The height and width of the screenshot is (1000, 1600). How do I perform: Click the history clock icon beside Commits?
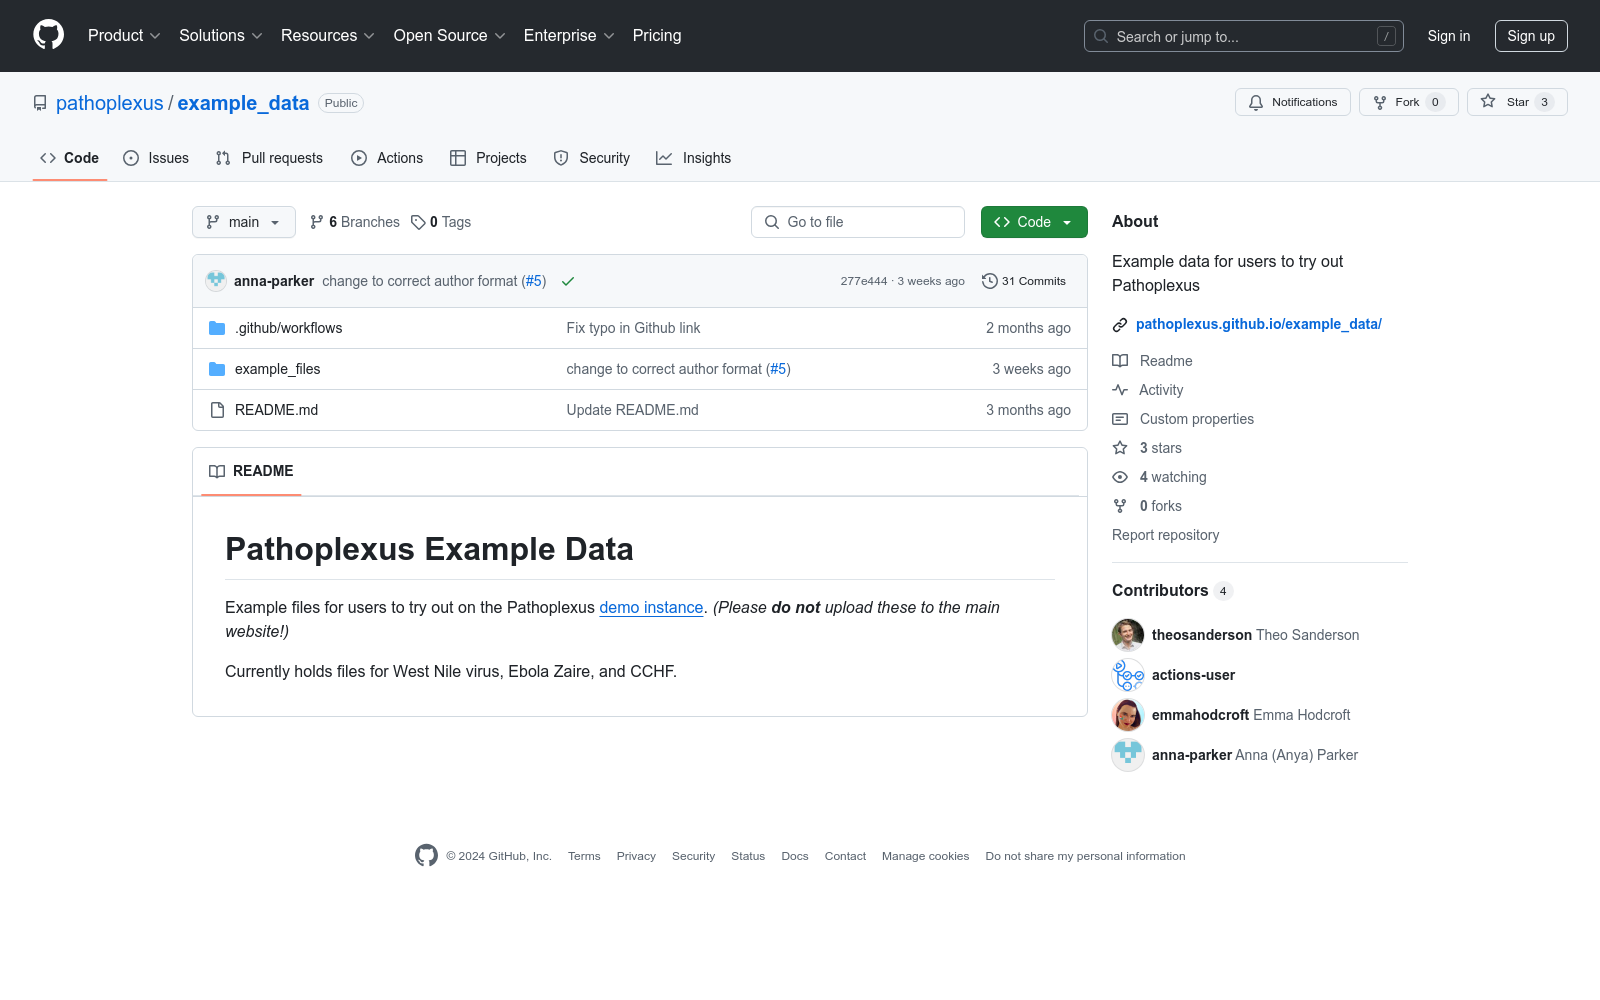(990, 281)
